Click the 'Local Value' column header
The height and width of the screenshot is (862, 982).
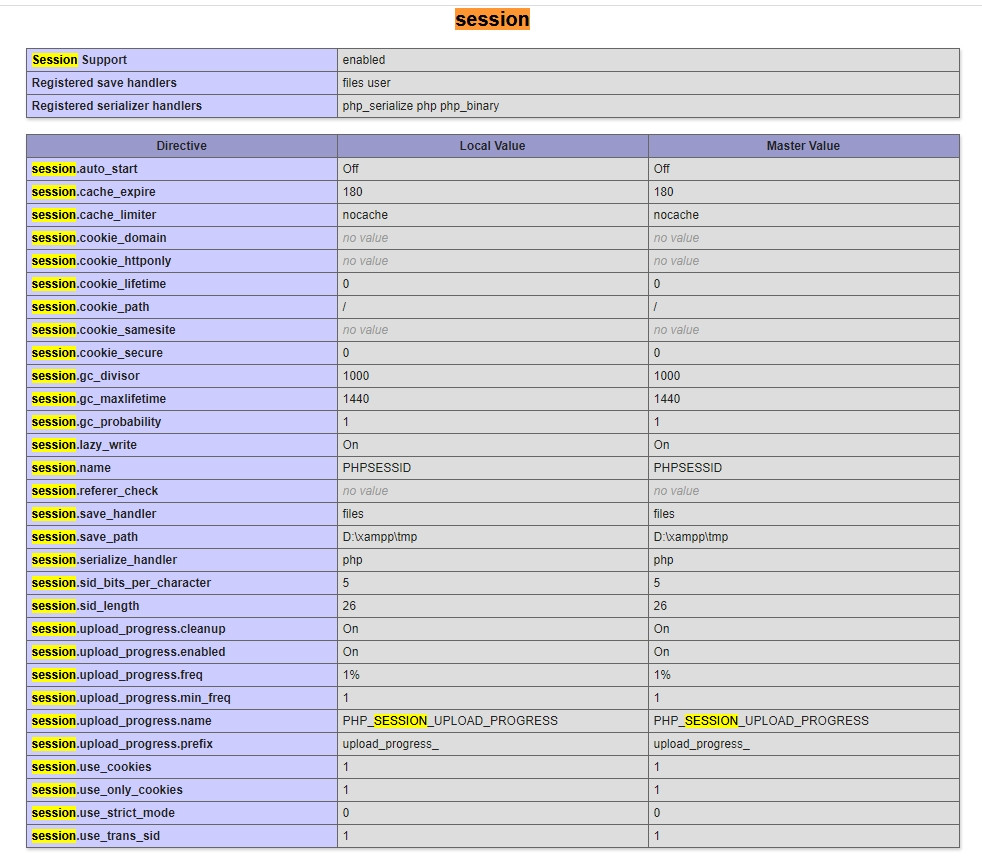pyautogui.click(x=492, y=145)
